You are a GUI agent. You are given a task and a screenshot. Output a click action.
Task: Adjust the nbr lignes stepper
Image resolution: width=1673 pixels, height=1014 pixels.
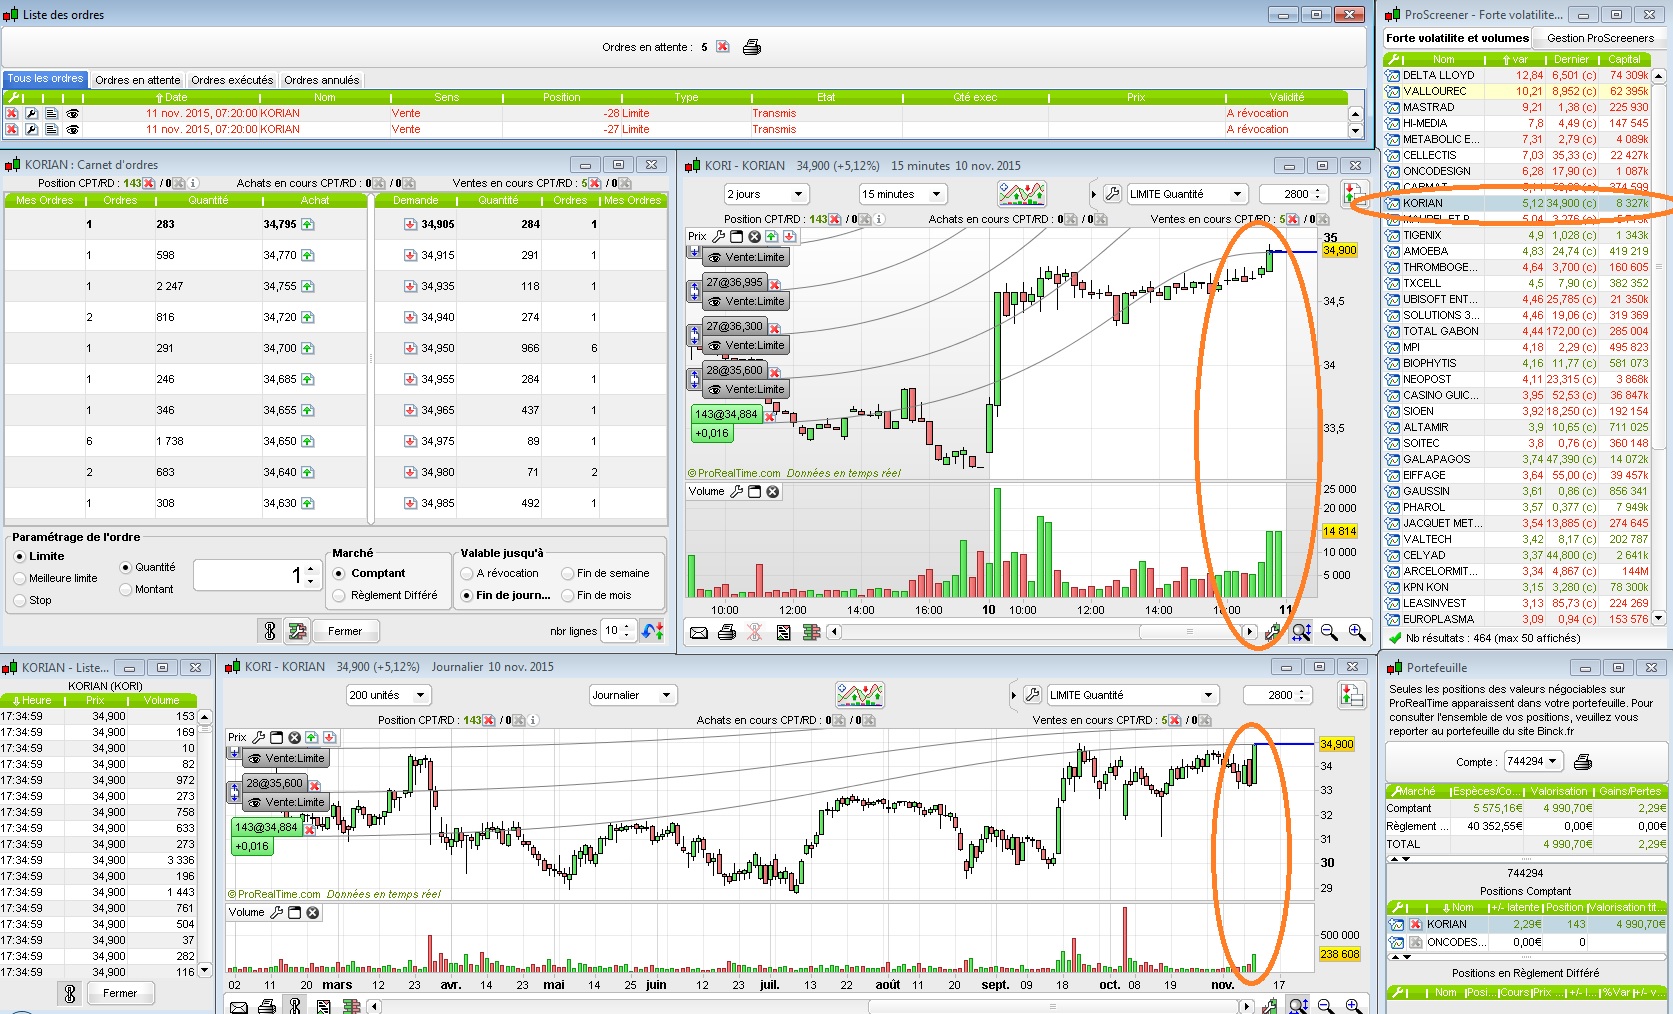pos(627,631)
